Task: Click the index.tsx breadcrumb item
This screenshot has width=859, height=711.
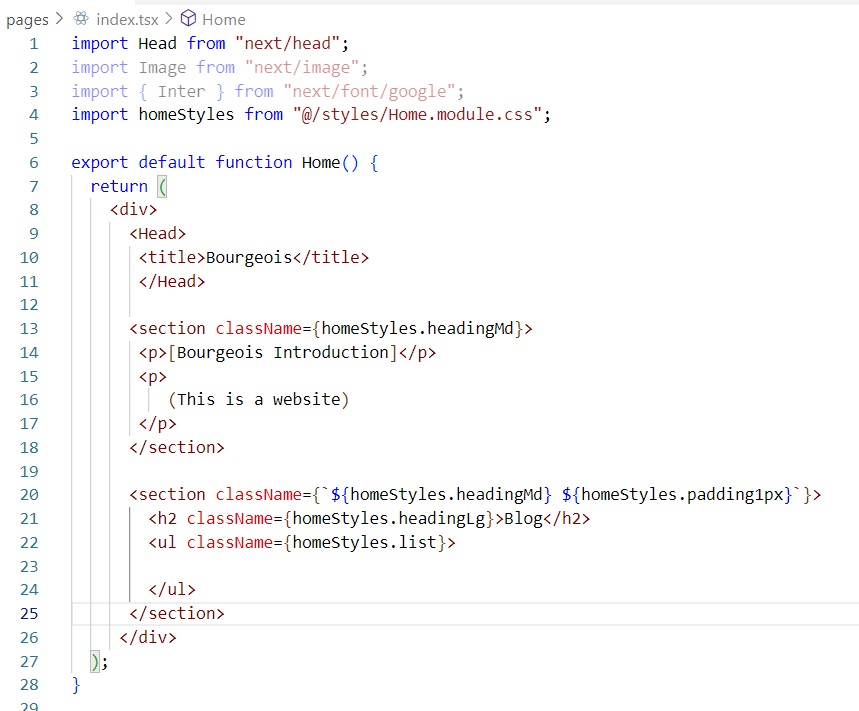Action: coord(127,20)
